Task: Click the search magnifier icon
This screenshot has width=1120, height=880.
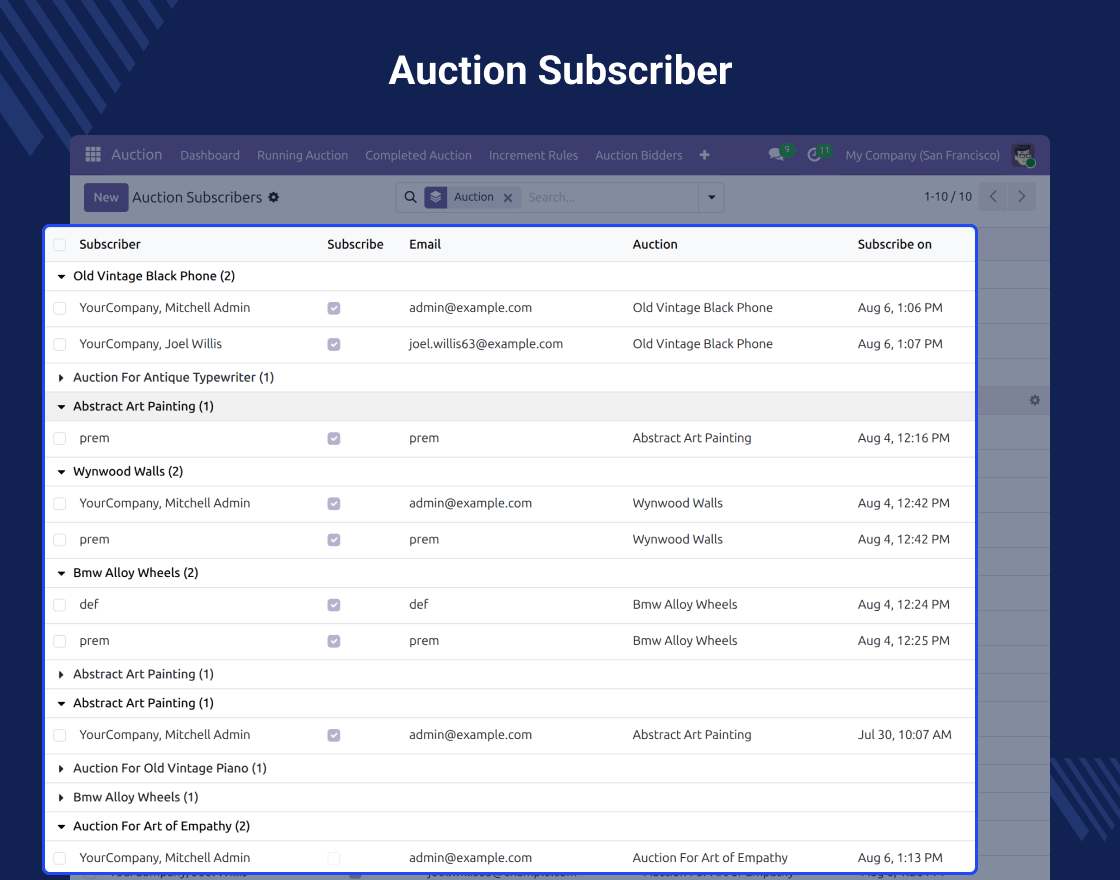Action: click(x=411, y=197)
